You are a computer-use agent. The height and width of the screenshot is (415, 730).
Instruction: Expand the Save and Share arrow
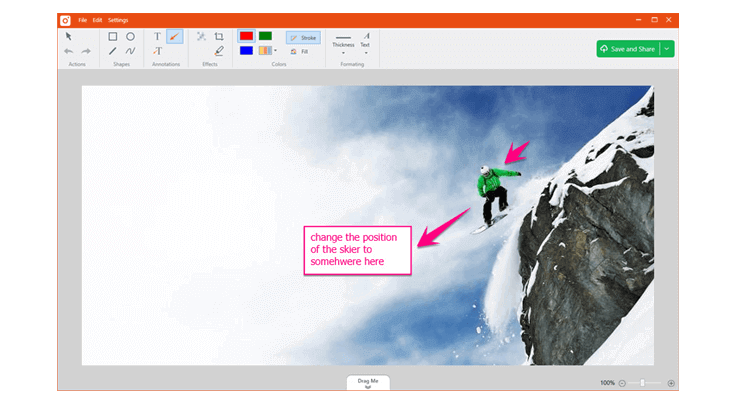coord(667,49)
